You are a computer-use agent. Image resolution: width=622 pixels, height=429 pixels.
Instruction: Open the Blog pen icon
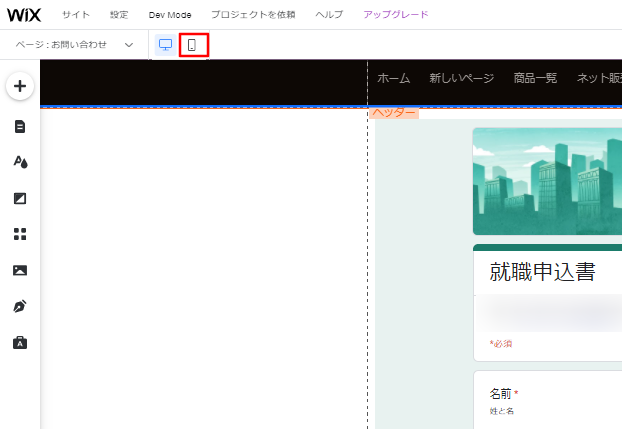pos(20,306)
